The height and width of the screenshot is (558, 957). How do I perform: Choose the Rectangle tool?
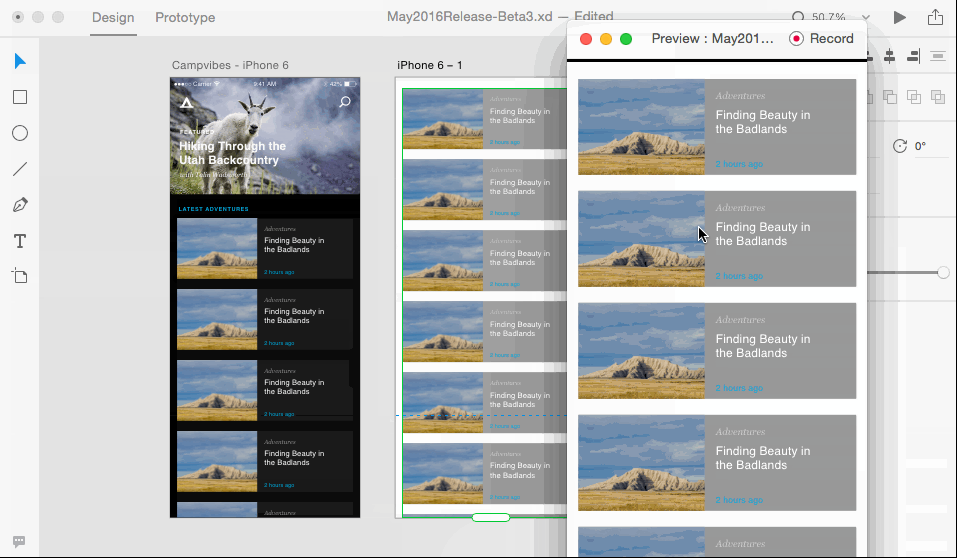pyautogui.click(x=20, y=97)
